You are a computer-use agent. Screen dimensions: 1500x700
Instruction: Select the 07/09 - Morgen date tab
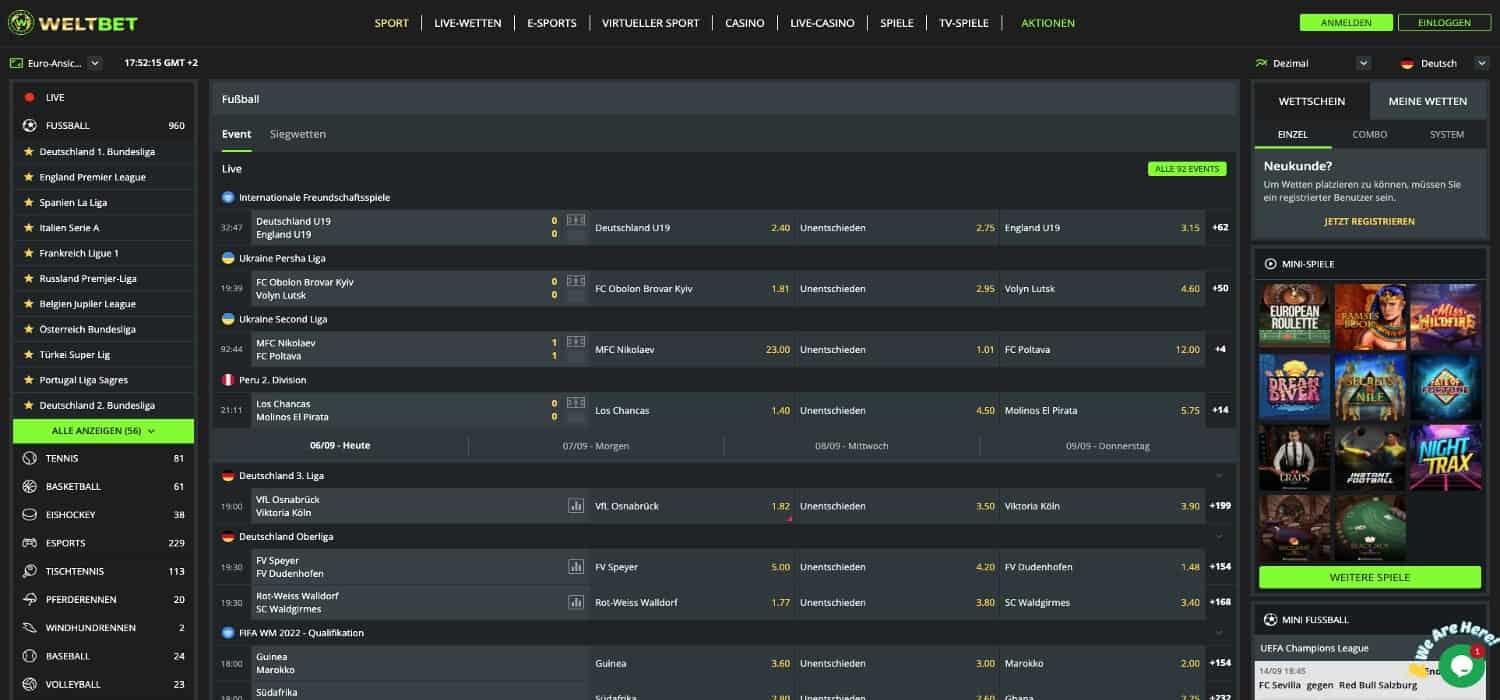(596, 446)
